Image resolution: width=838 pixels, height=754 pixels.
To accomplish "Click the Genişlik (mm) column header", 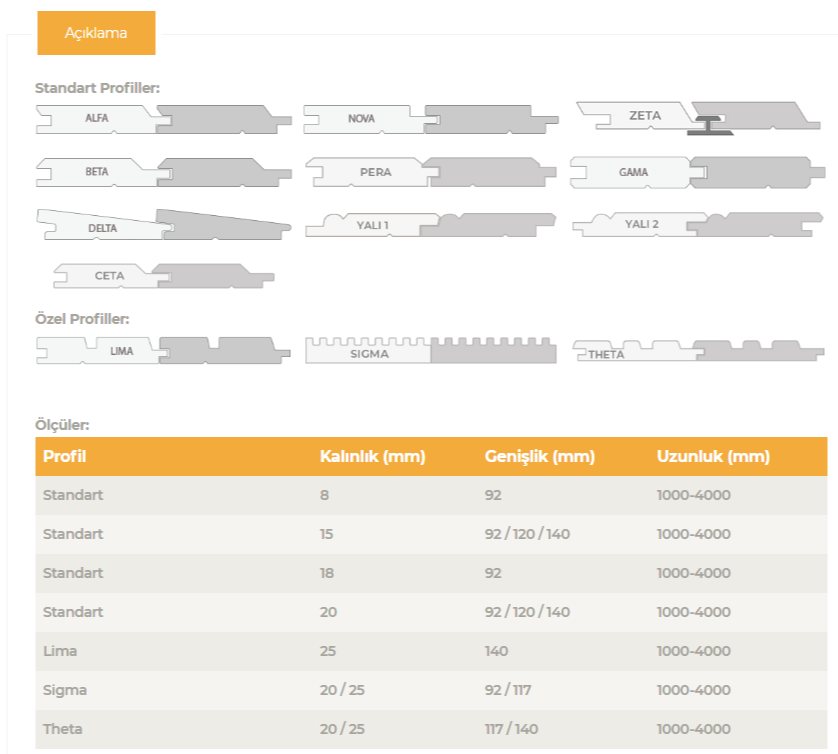I will 539,457.
